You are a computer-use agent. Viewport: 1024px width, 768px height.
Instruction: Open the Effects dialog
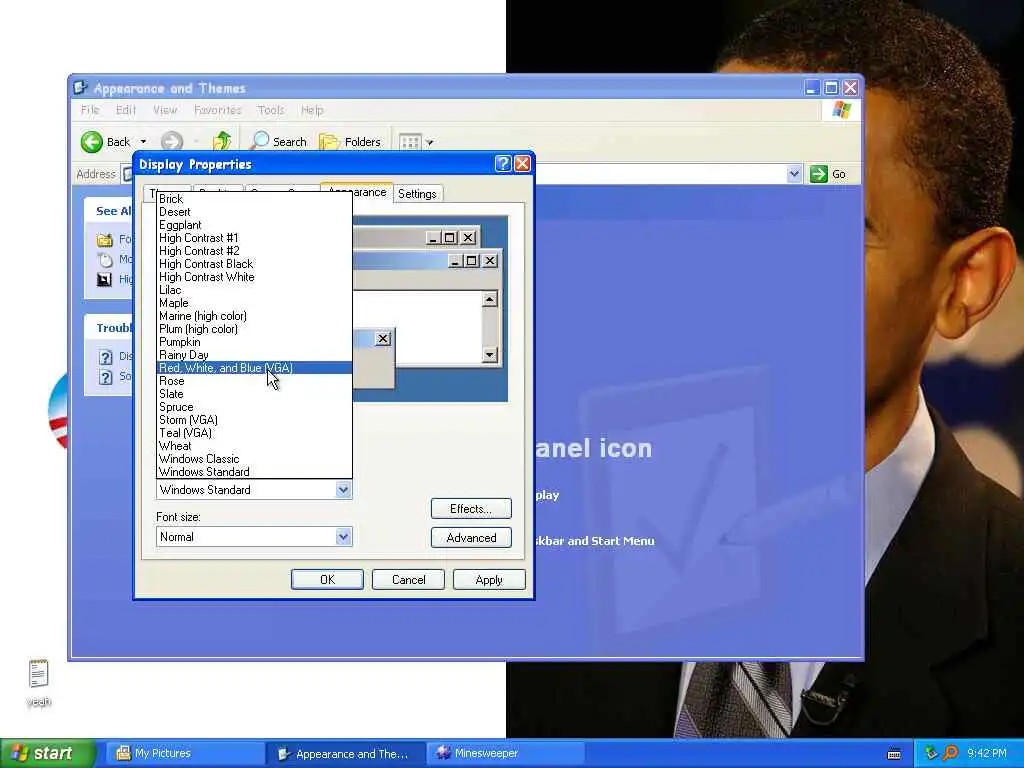pos(471,509)
